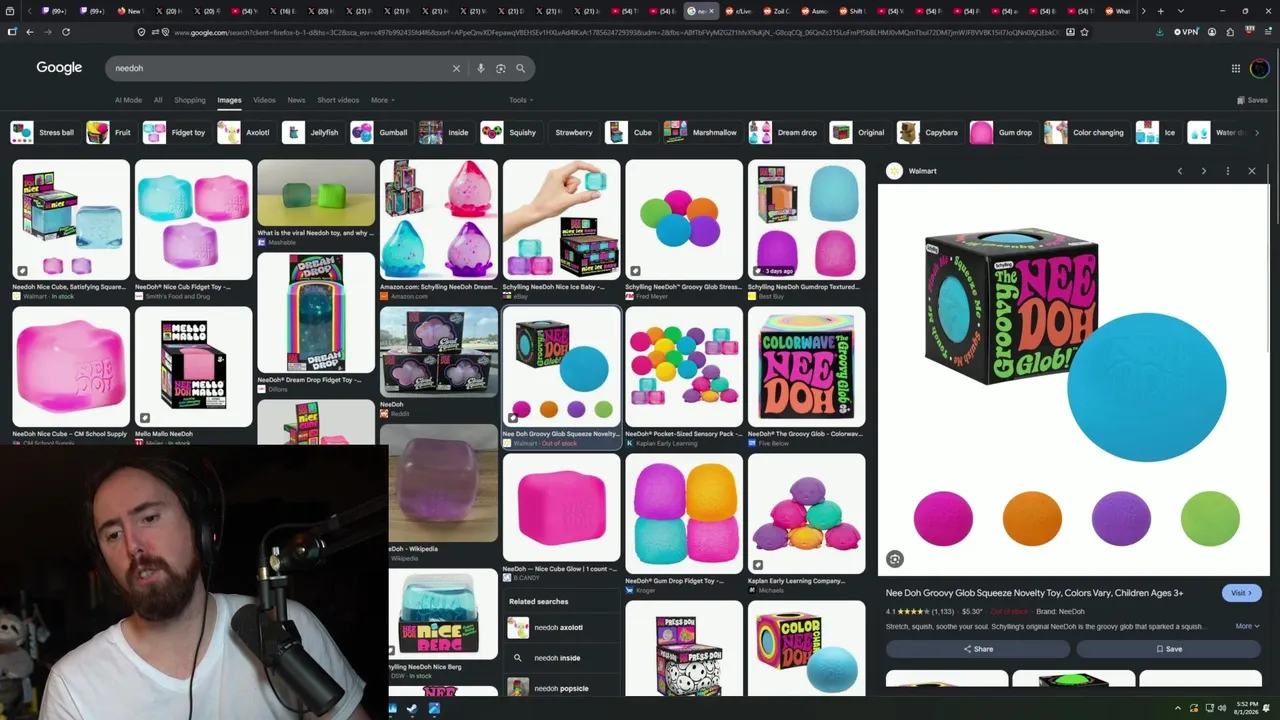Viewport: 1280px width, 720px height.
Task: Open the Mello Mallo NeeDoh thumbnail
Action: point(194,367)
